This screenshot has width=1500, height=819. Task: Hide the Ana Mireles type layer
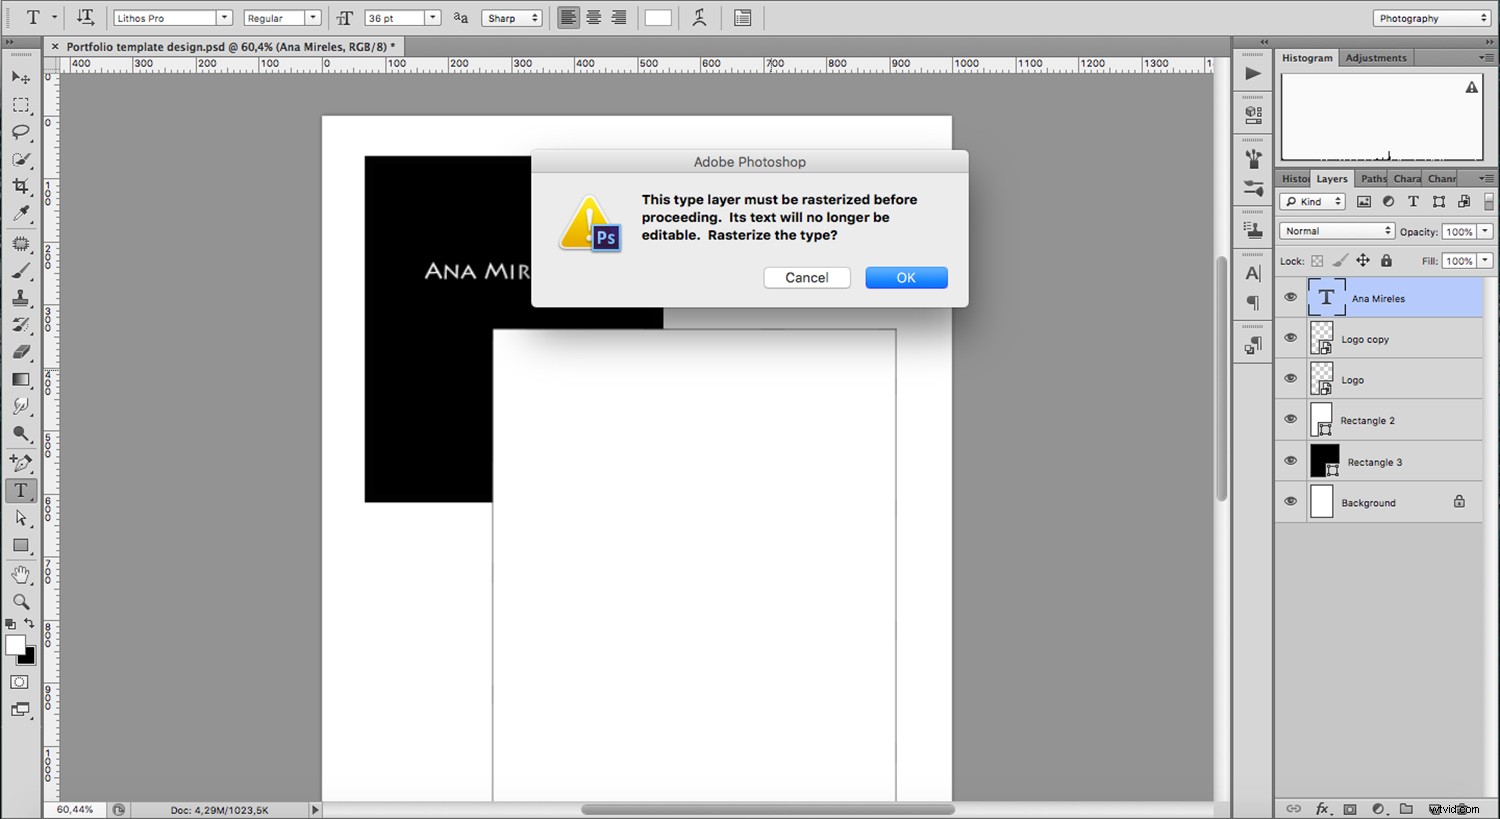[1290, 296]
